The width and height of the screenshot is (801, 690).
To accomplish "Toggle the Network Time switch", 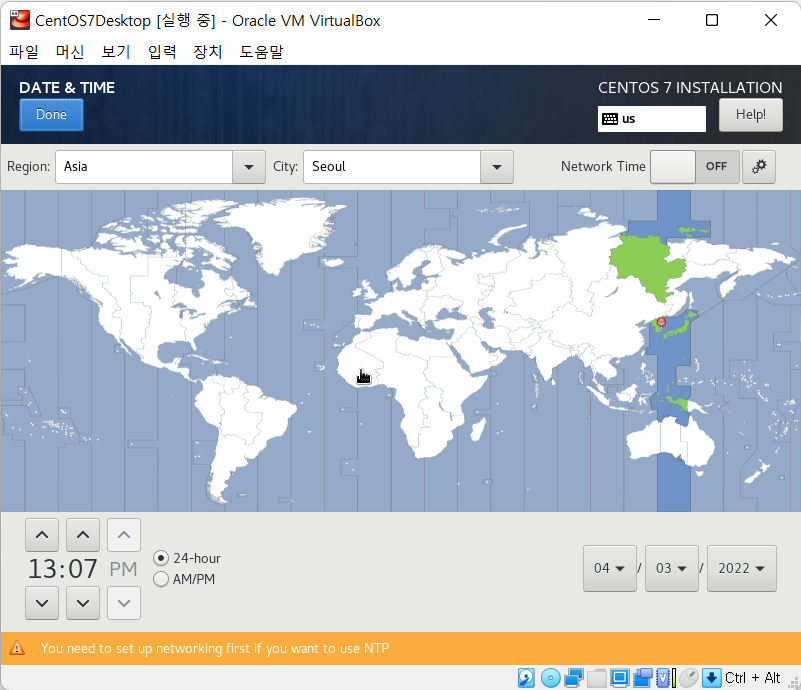I will (695, 166).
